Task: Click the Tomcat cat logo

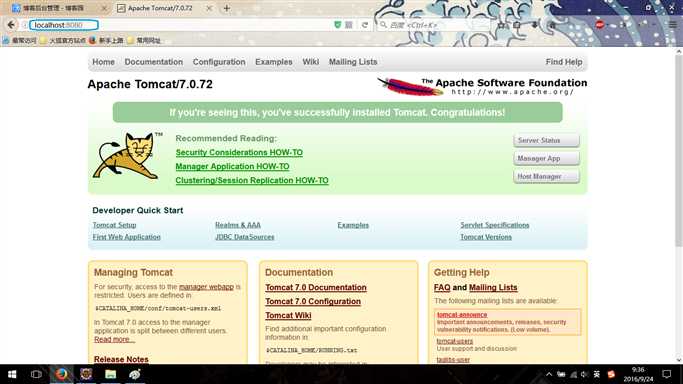Action: tap(126, 156)
